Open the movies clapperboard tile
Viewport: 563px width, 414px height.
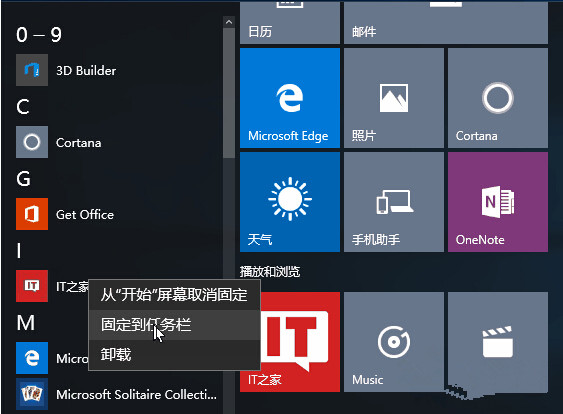pyautogui.click(x=498, y=342)
